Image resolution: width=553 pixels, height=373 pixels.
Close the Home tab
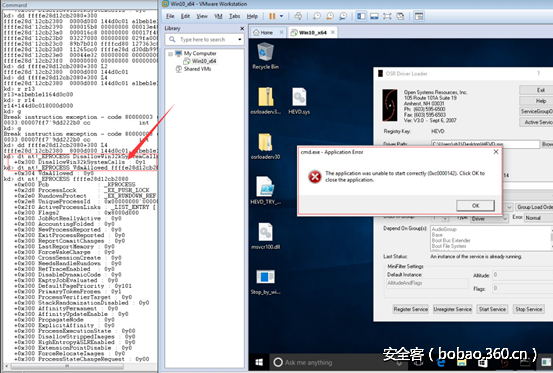tap(281, 32)
